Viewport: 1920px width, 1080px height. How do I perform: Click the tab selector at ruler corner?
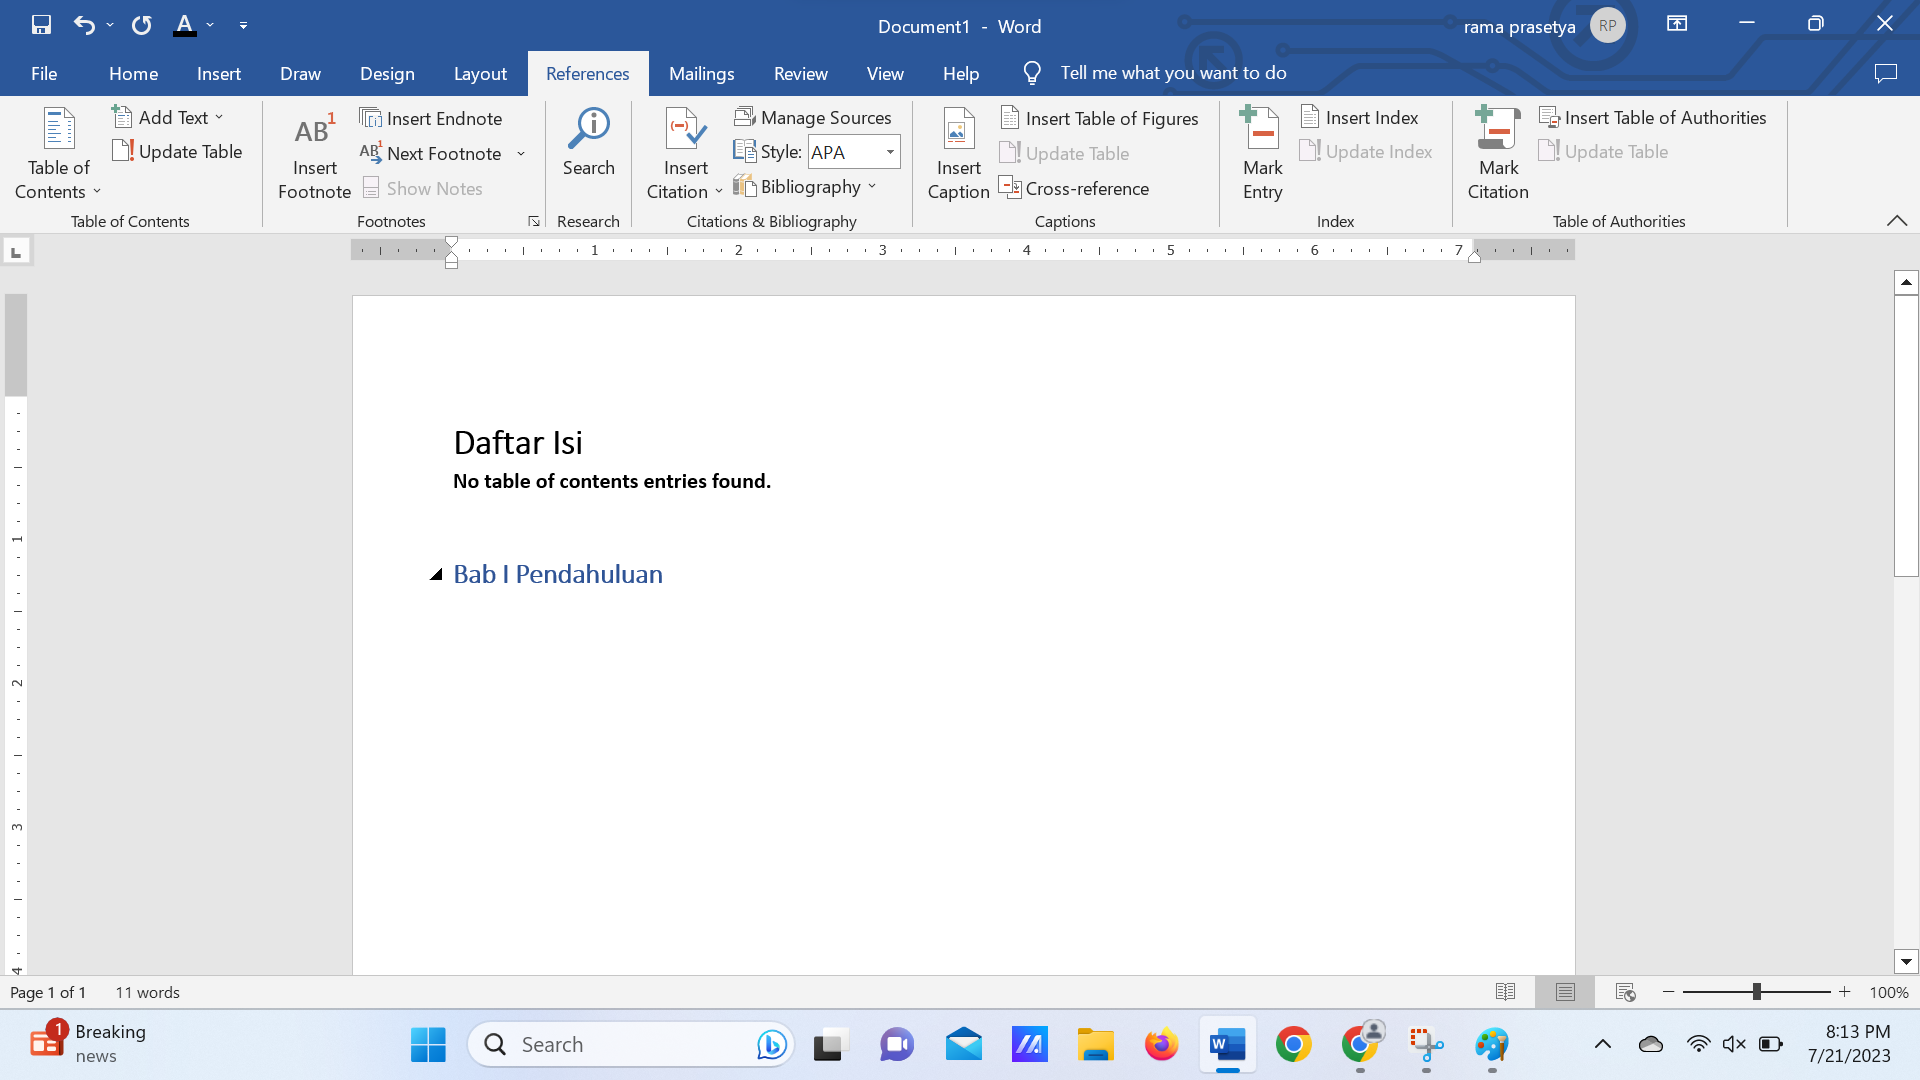click(x=16, y=251)
